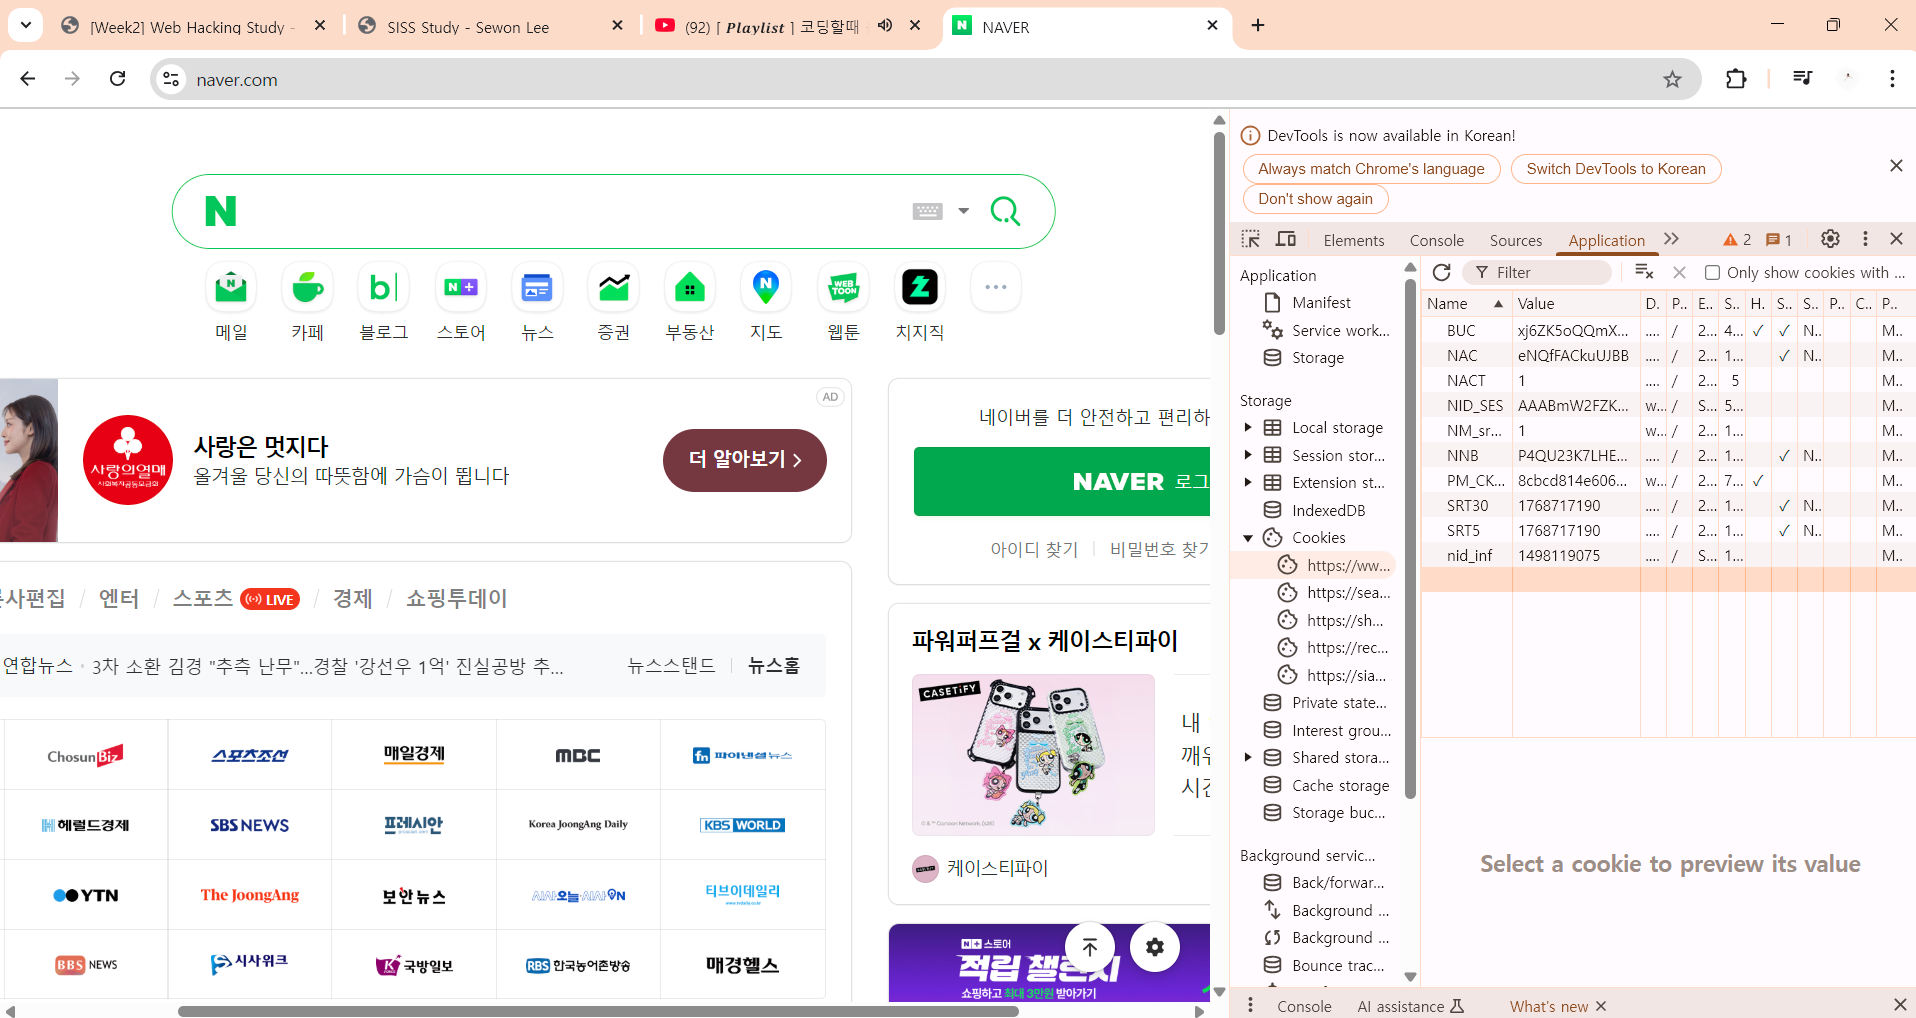Expand the Local storage tree item
This screenshot has width=1916, height=1018.
[x=1248, y=427]
